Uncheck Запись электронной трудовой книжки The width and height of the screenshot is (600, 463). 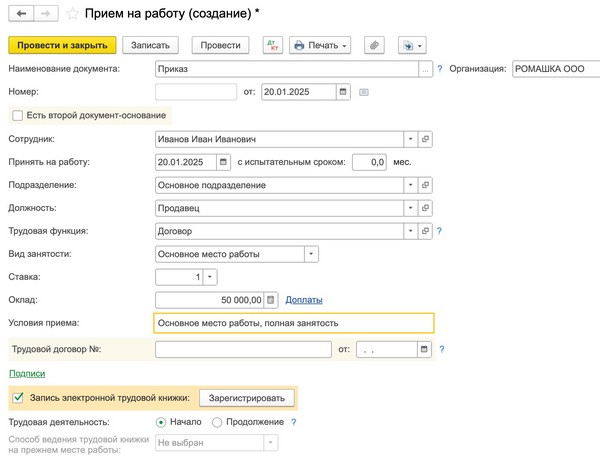pos(18,398)
